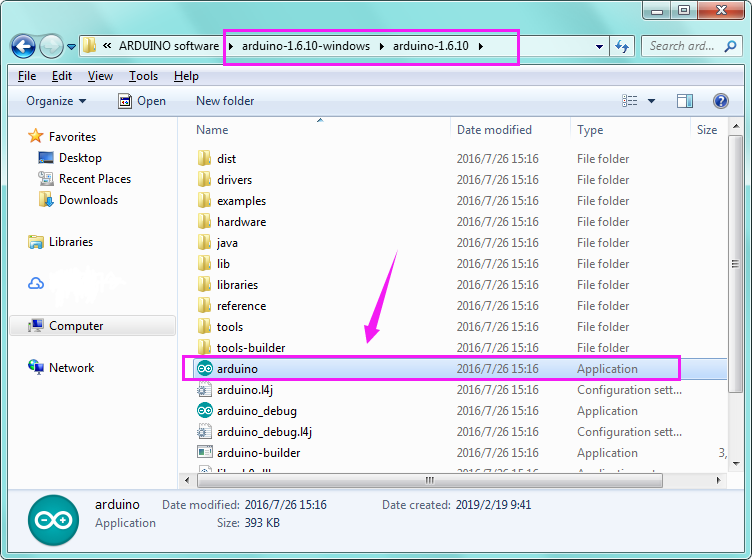Screen dimensions: 752x560
Task: Open the address bar history dropdown
Action: coord(599,47)
